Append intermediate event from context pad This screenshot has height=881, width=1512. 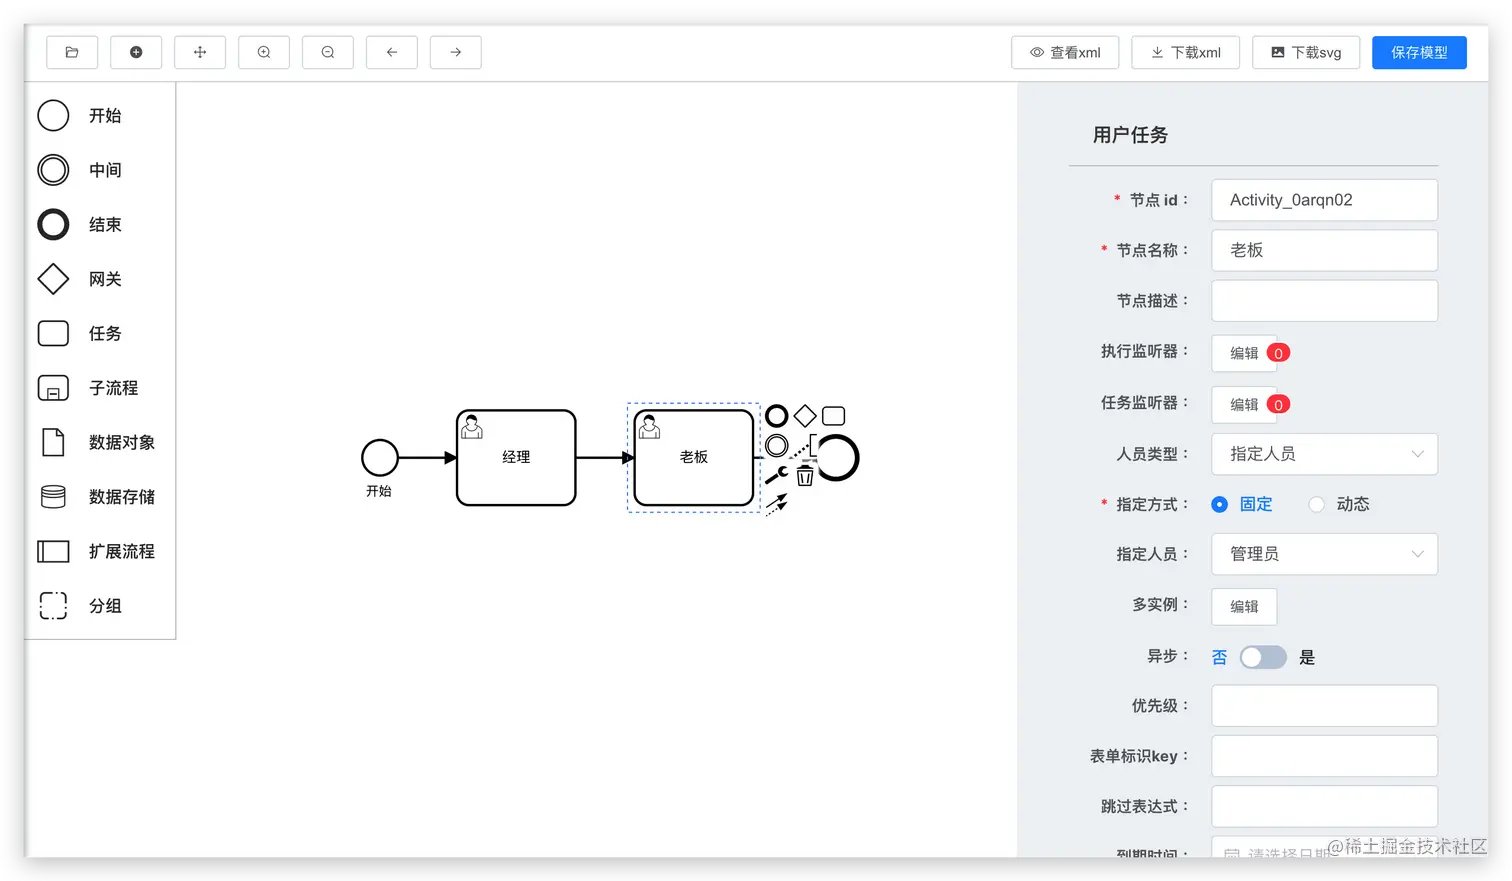777,445
